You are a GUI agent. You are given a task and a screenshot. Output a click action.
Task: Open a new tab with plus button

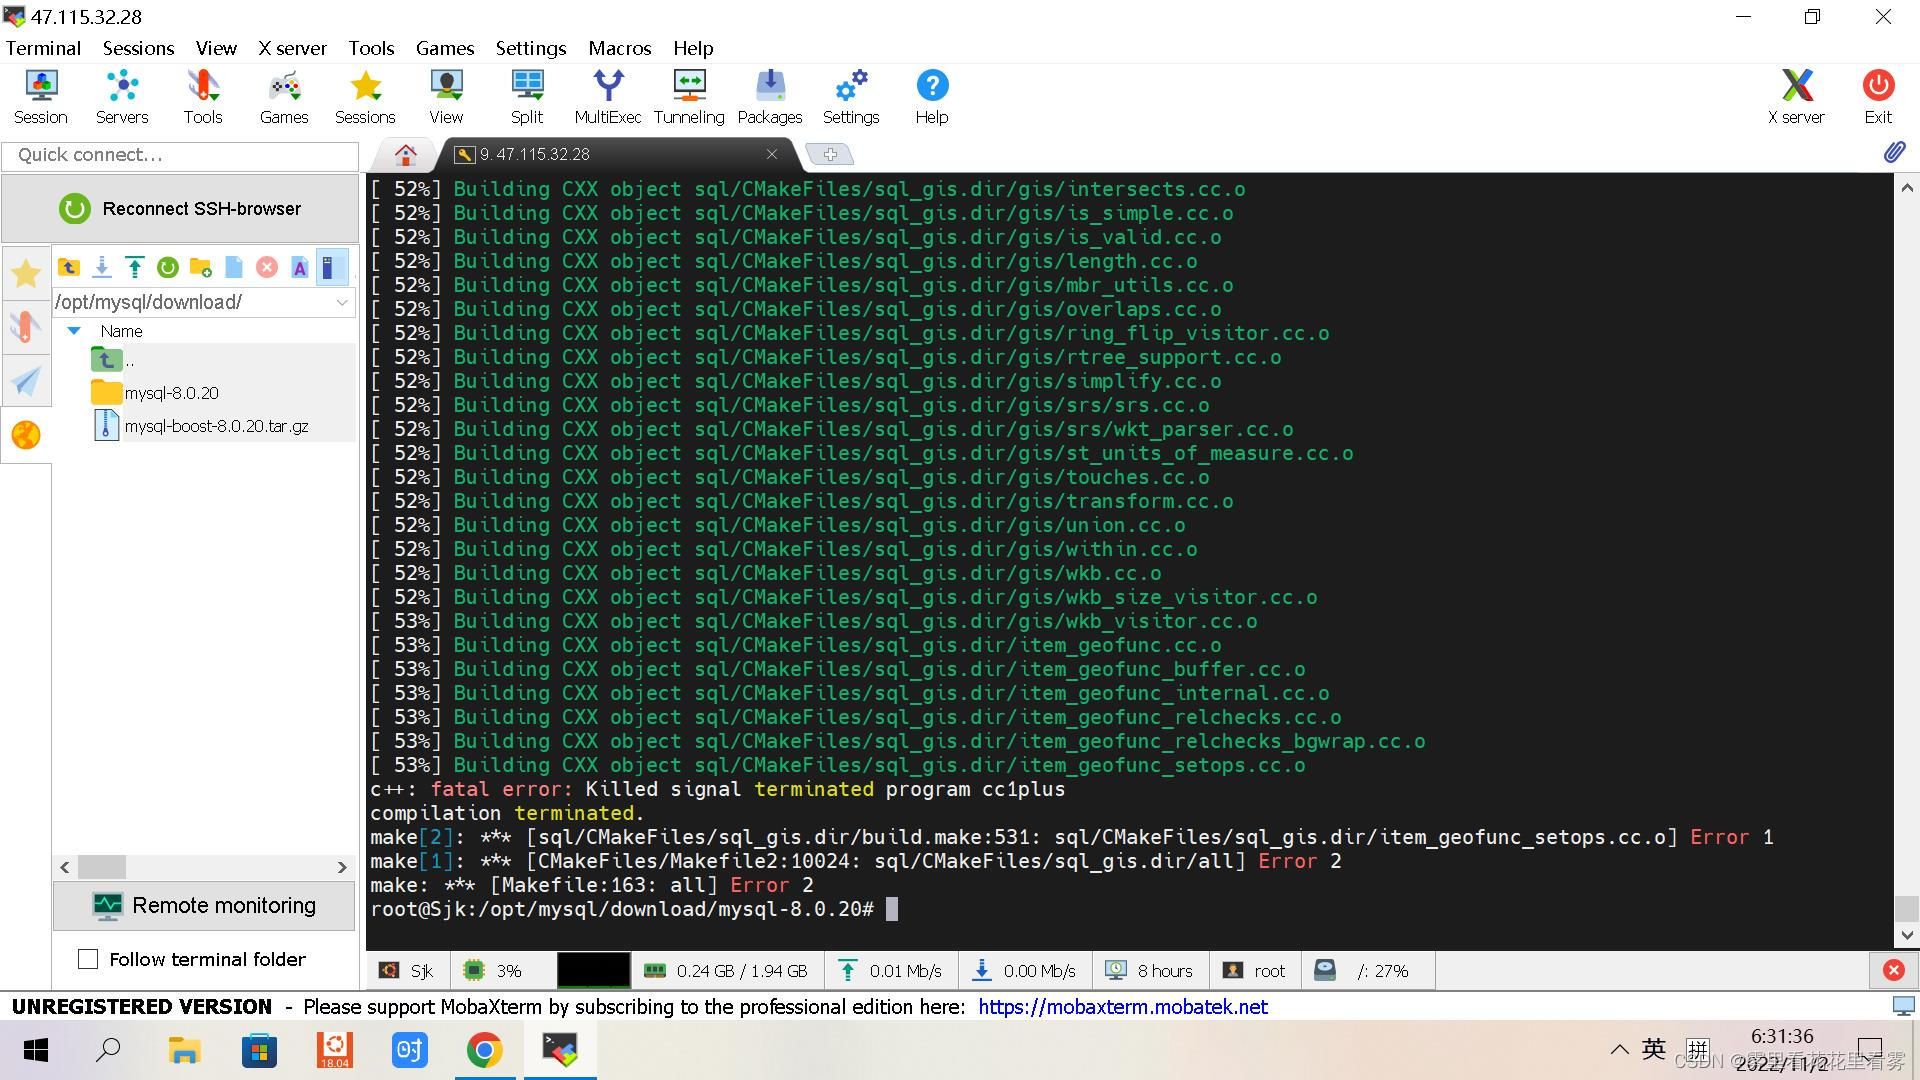click(830, 154)
